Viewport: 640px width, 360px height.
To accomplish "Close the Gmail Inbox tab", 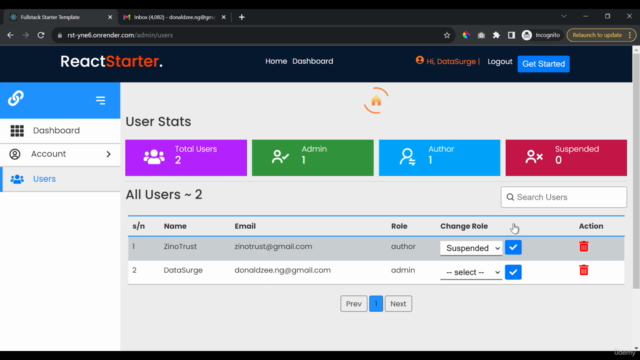I will [x=224, y=17].
